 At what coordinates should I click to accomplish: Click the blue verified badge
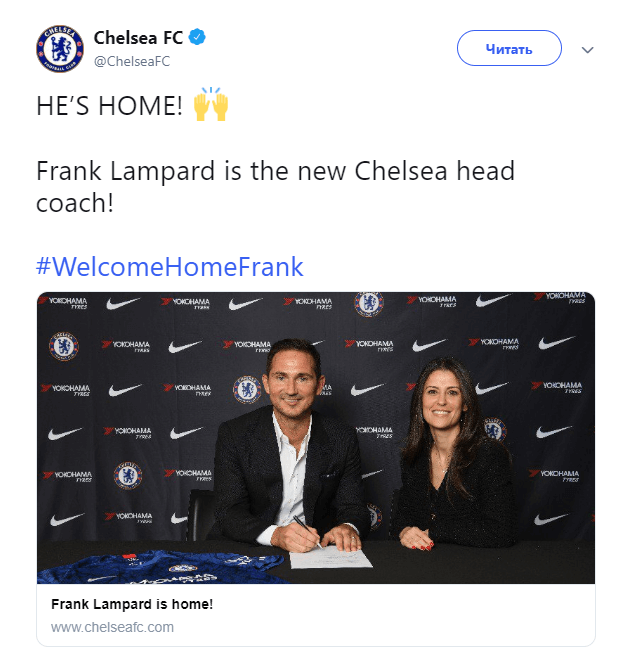pyautogui.click(x=197, y=37)
